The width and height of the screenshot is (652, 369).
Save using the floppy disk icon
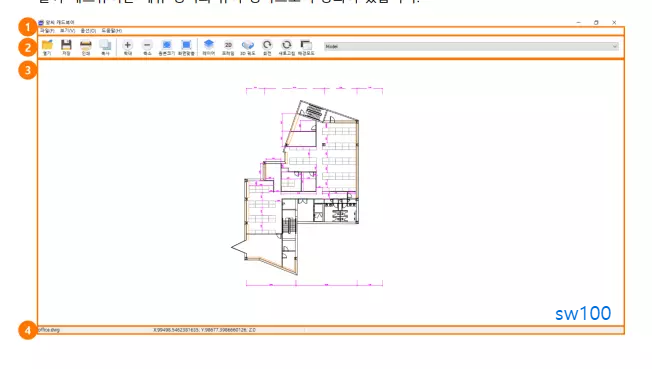pyautogui.click(x=66, y=47)
